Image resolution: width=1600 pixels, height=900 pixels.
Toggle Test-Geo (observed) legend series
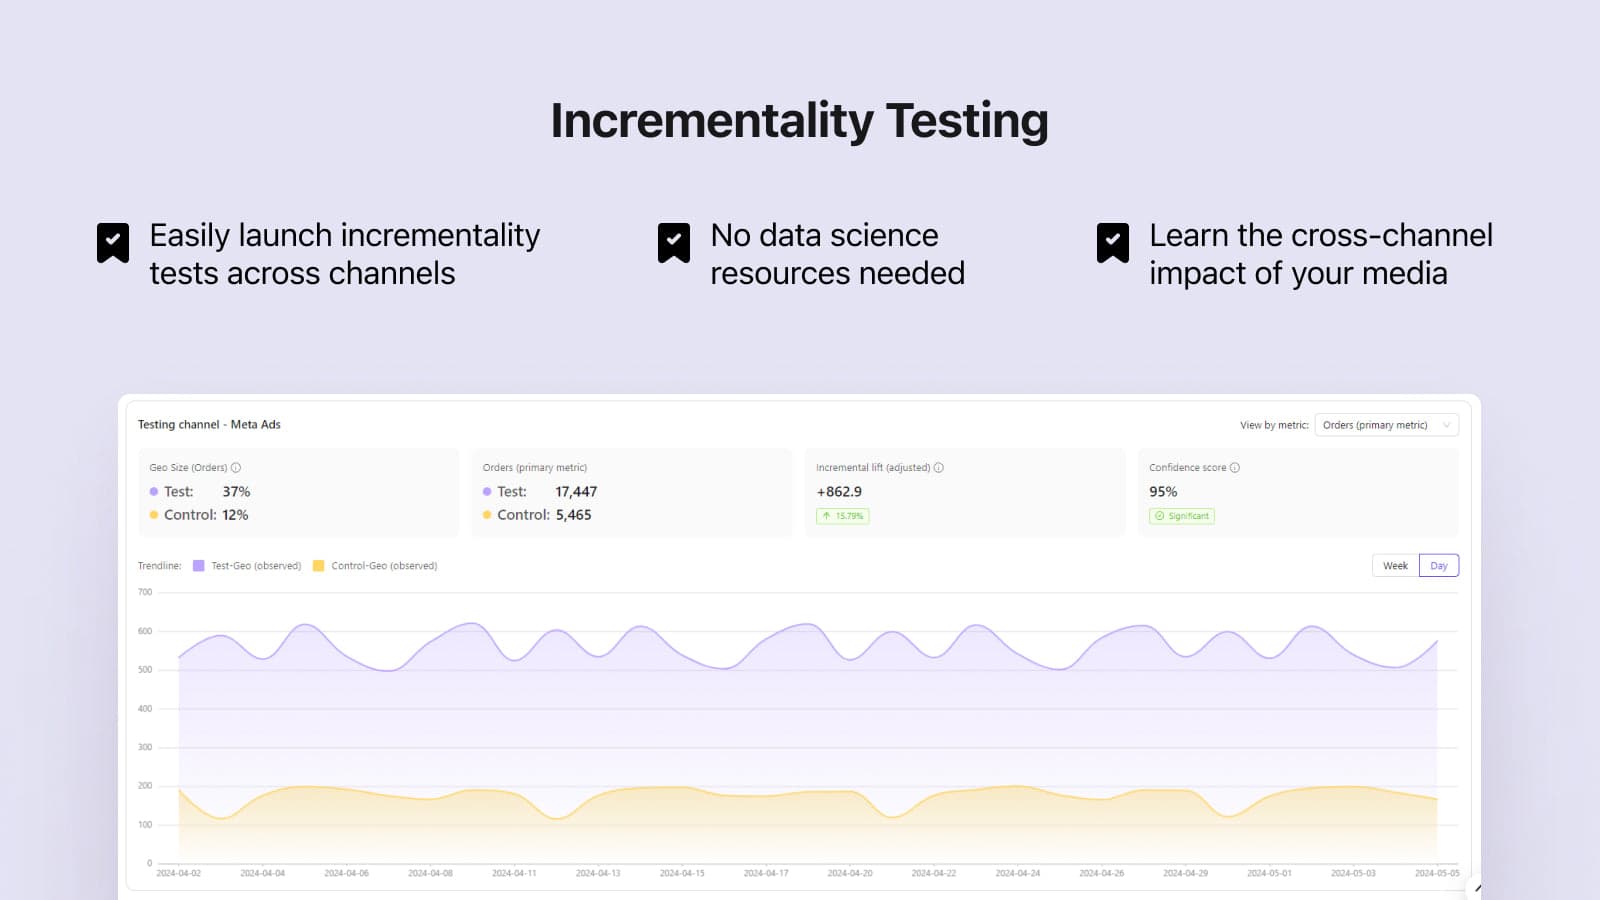click(x=255, y=566)
